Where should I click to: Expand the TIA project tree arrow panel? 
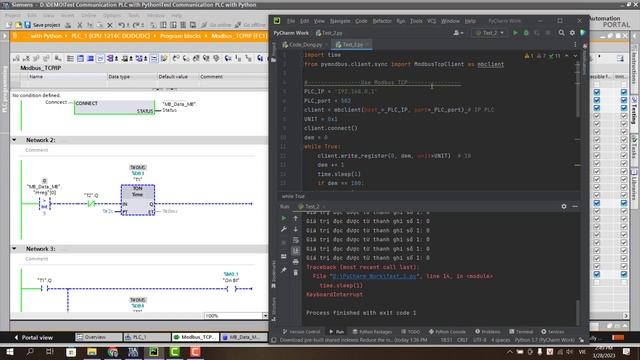tap(4, 36)
